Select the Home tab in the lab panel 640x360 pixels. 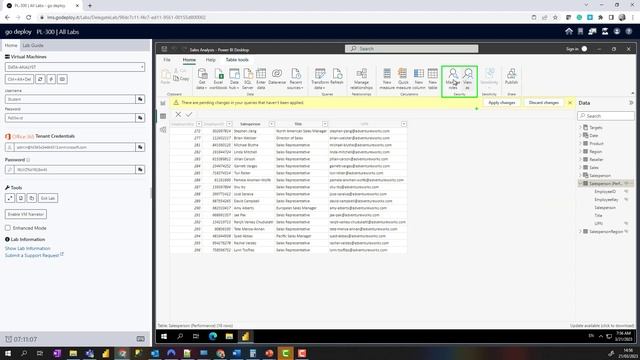click(x=11, y=45)
